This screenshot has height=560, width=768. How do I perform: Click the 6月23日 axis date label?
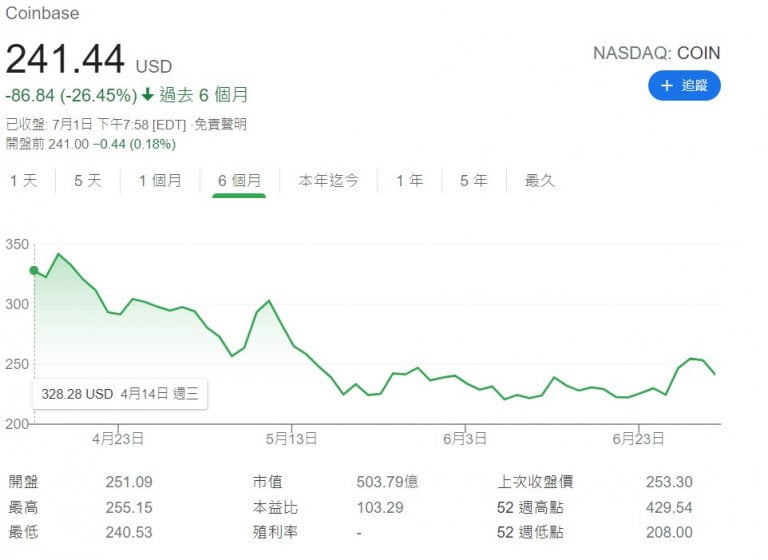[638, 438]
